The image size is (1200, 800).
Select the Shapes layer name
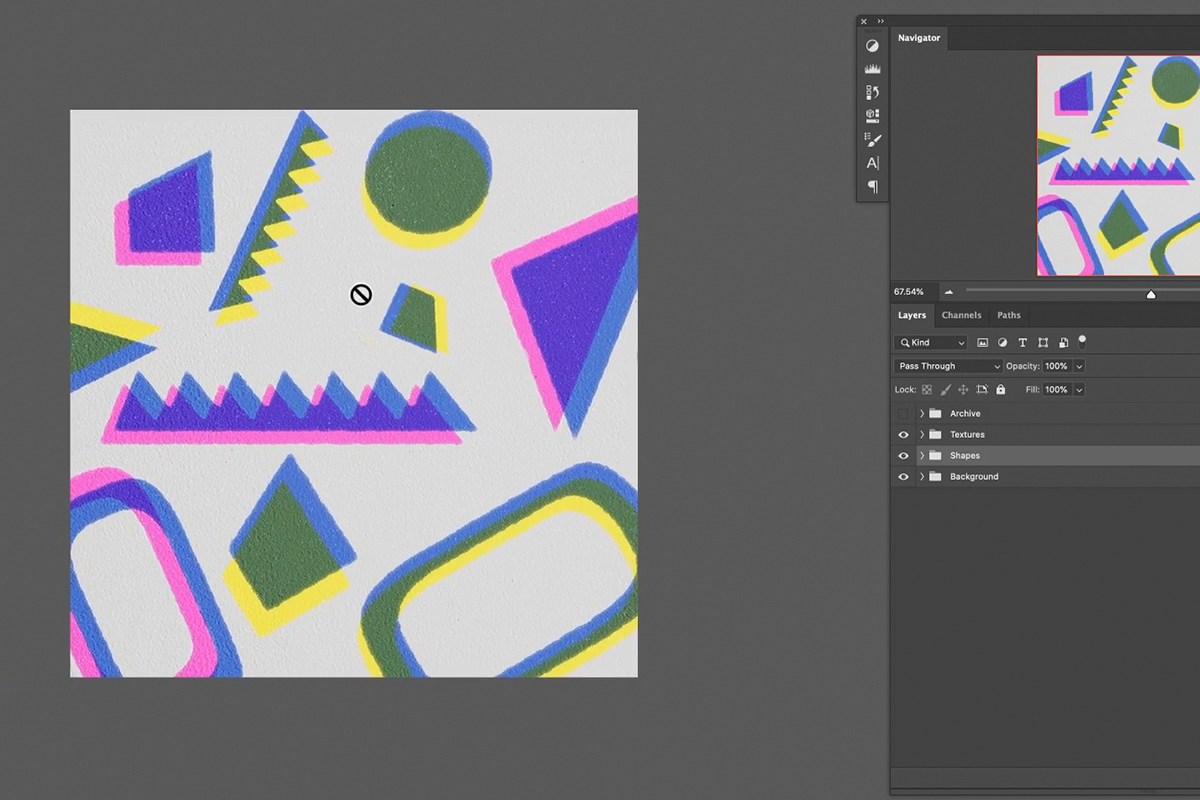coord(965,456)
